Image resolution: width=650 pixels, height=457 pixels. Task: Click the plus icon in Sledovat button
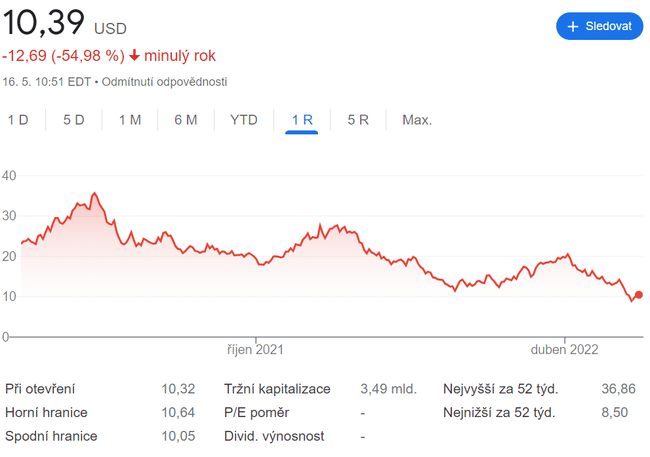[573, 27]
